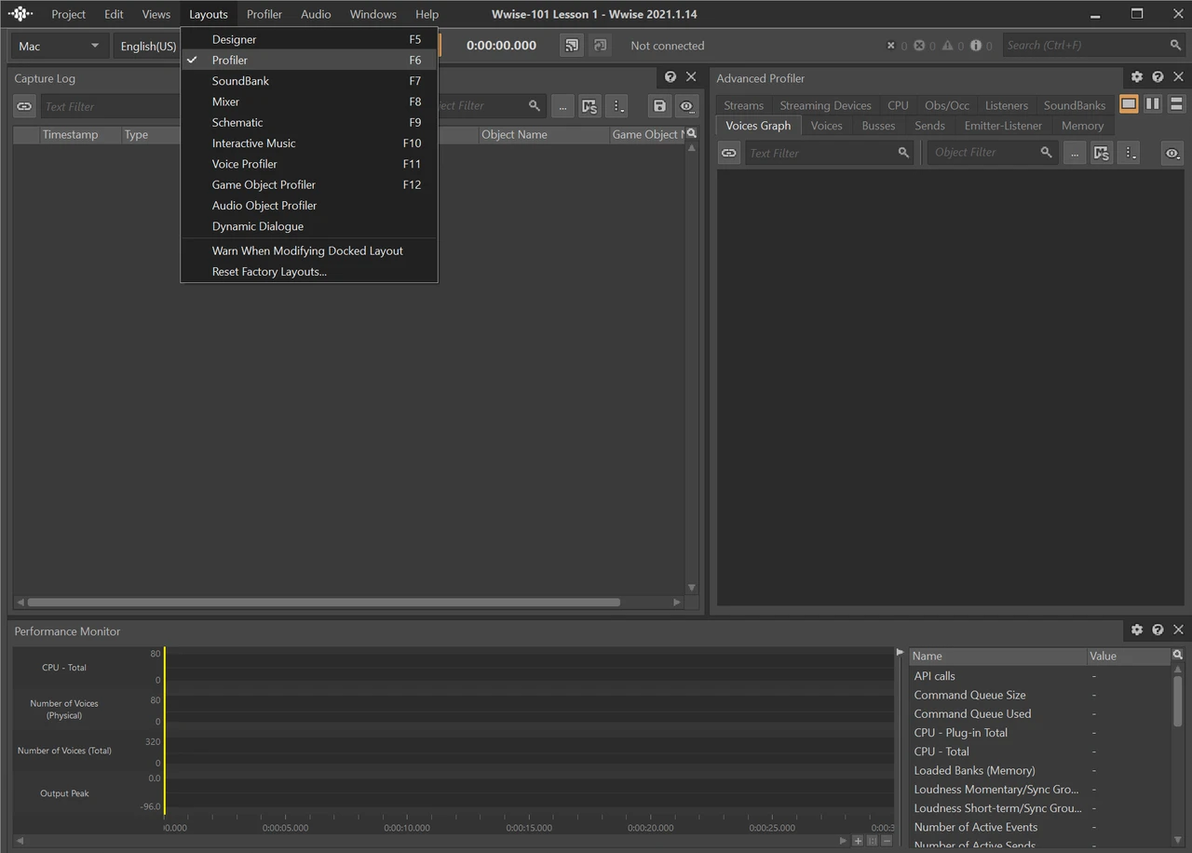The width and height of the screenshot is (1192, 853).
Task: Click Capture Log filter link icon
Action: (24, 106)
